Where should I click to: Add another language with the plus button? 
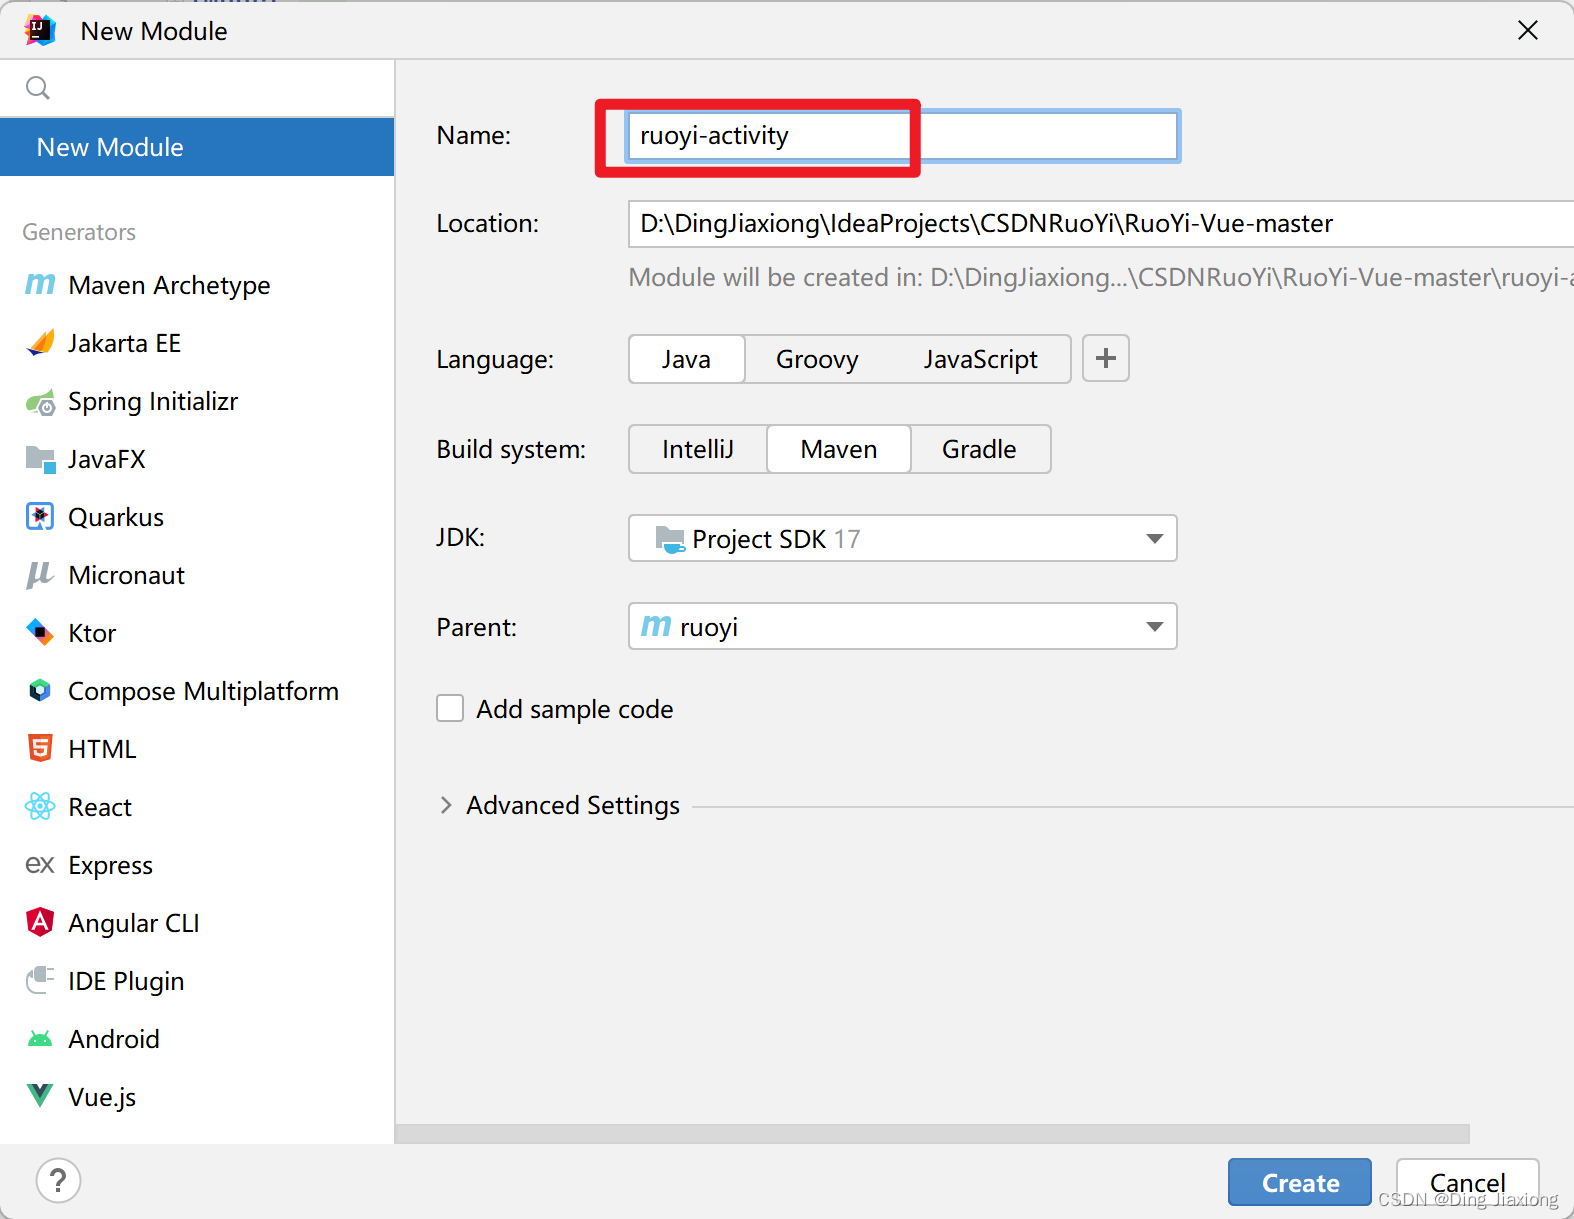click(x=1106, y=358)
